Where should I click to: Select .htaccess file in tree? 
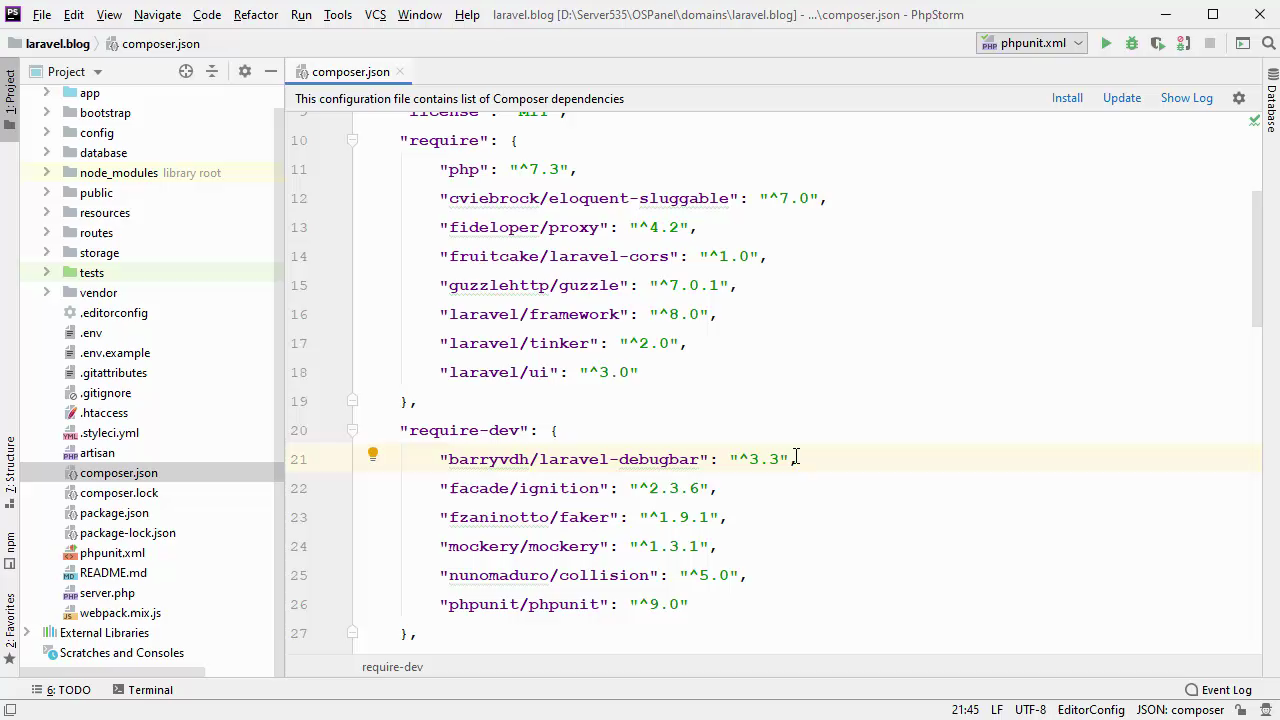tap(103, 413)
